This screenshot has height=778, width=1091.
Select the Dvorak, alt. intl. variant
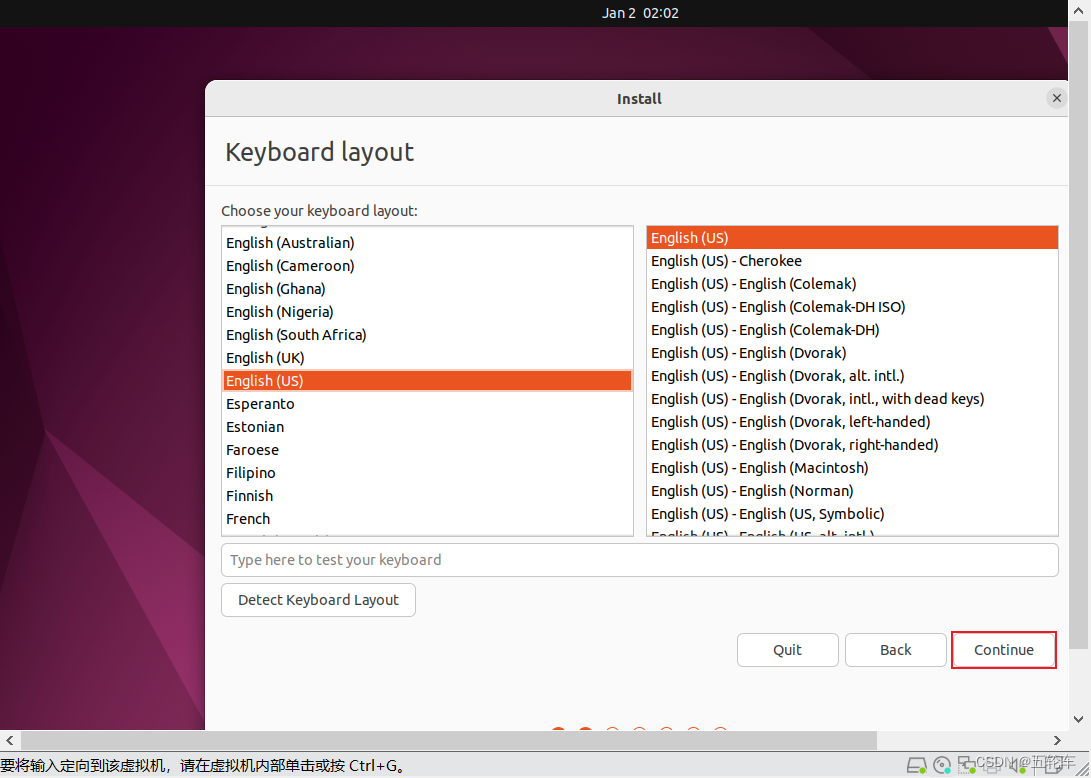coord(852,376)
